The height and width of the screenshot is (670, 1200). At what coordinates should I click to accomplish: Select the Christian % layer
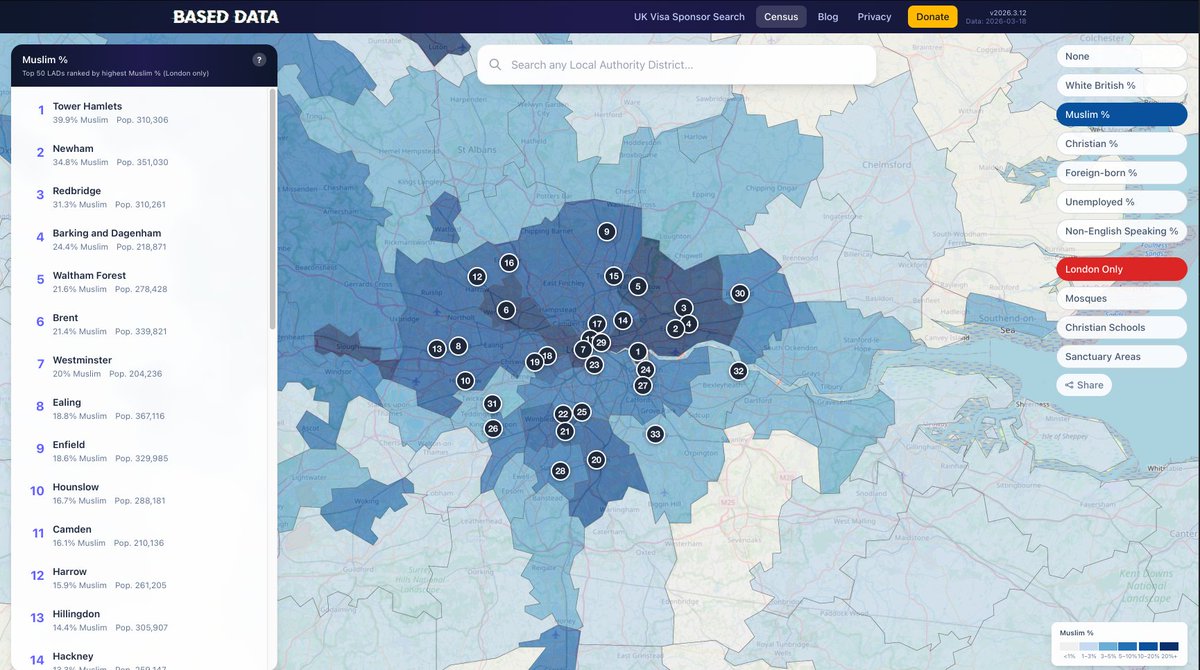click(1121, 144)
